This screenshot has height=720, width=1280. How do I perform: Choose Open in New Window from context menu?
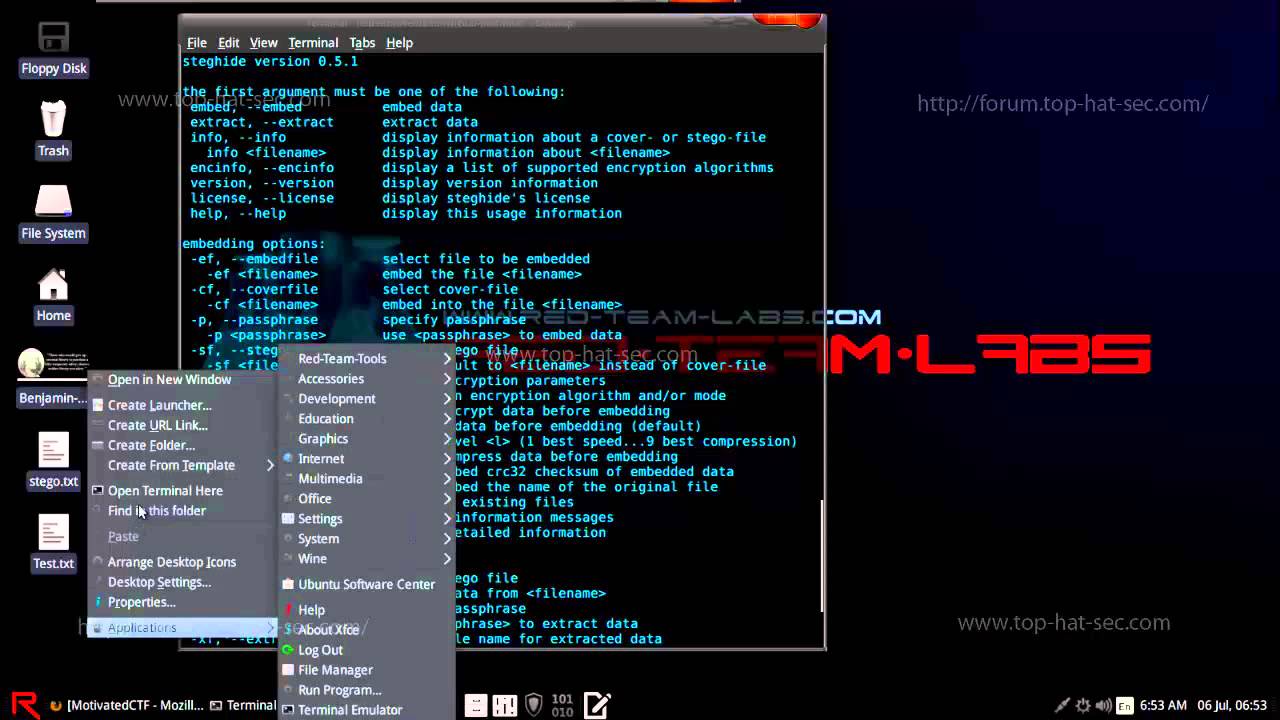(182, 380)
